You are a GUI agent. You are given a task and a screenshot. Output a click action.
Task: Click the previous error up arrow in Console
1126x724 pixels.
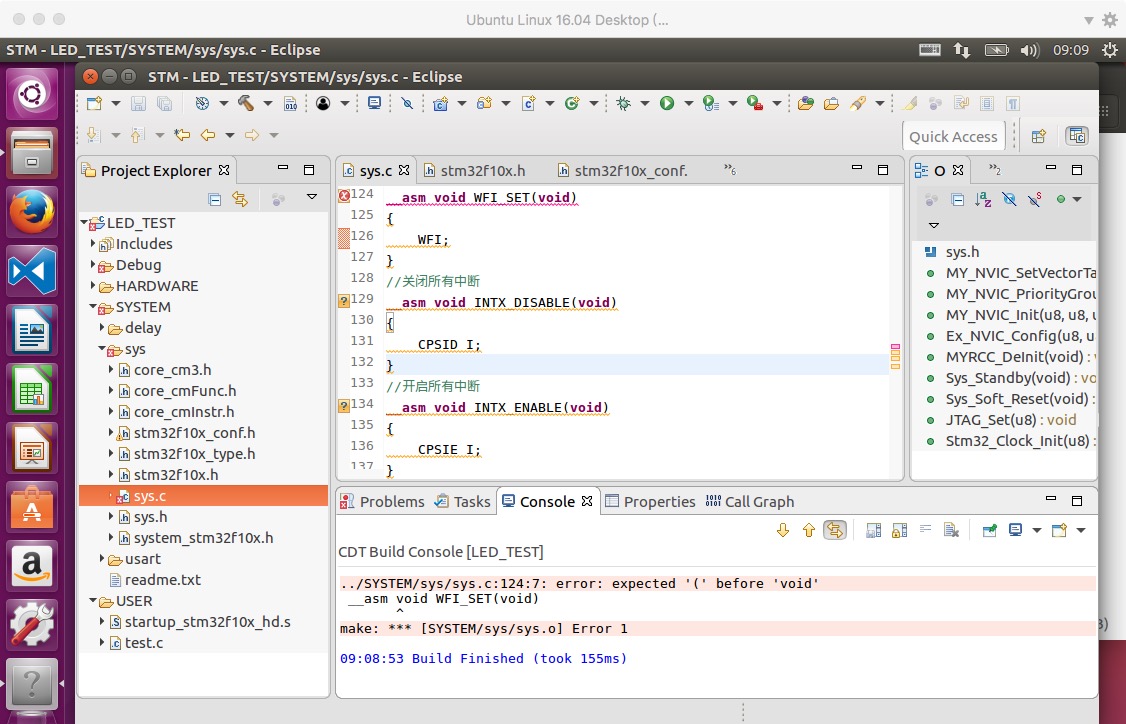pyautogui.click(x=809, y=530)
